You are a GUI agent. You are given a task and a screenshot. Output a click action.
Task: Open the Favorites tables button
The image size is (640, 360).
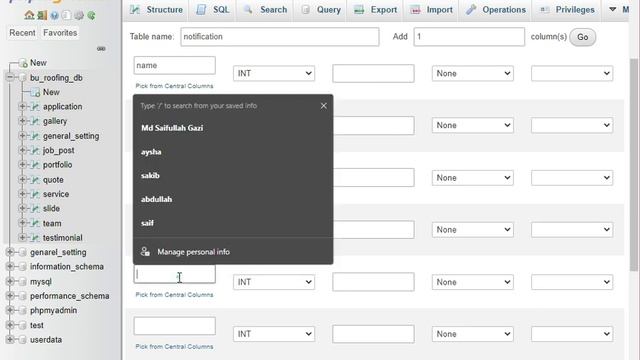60,33
